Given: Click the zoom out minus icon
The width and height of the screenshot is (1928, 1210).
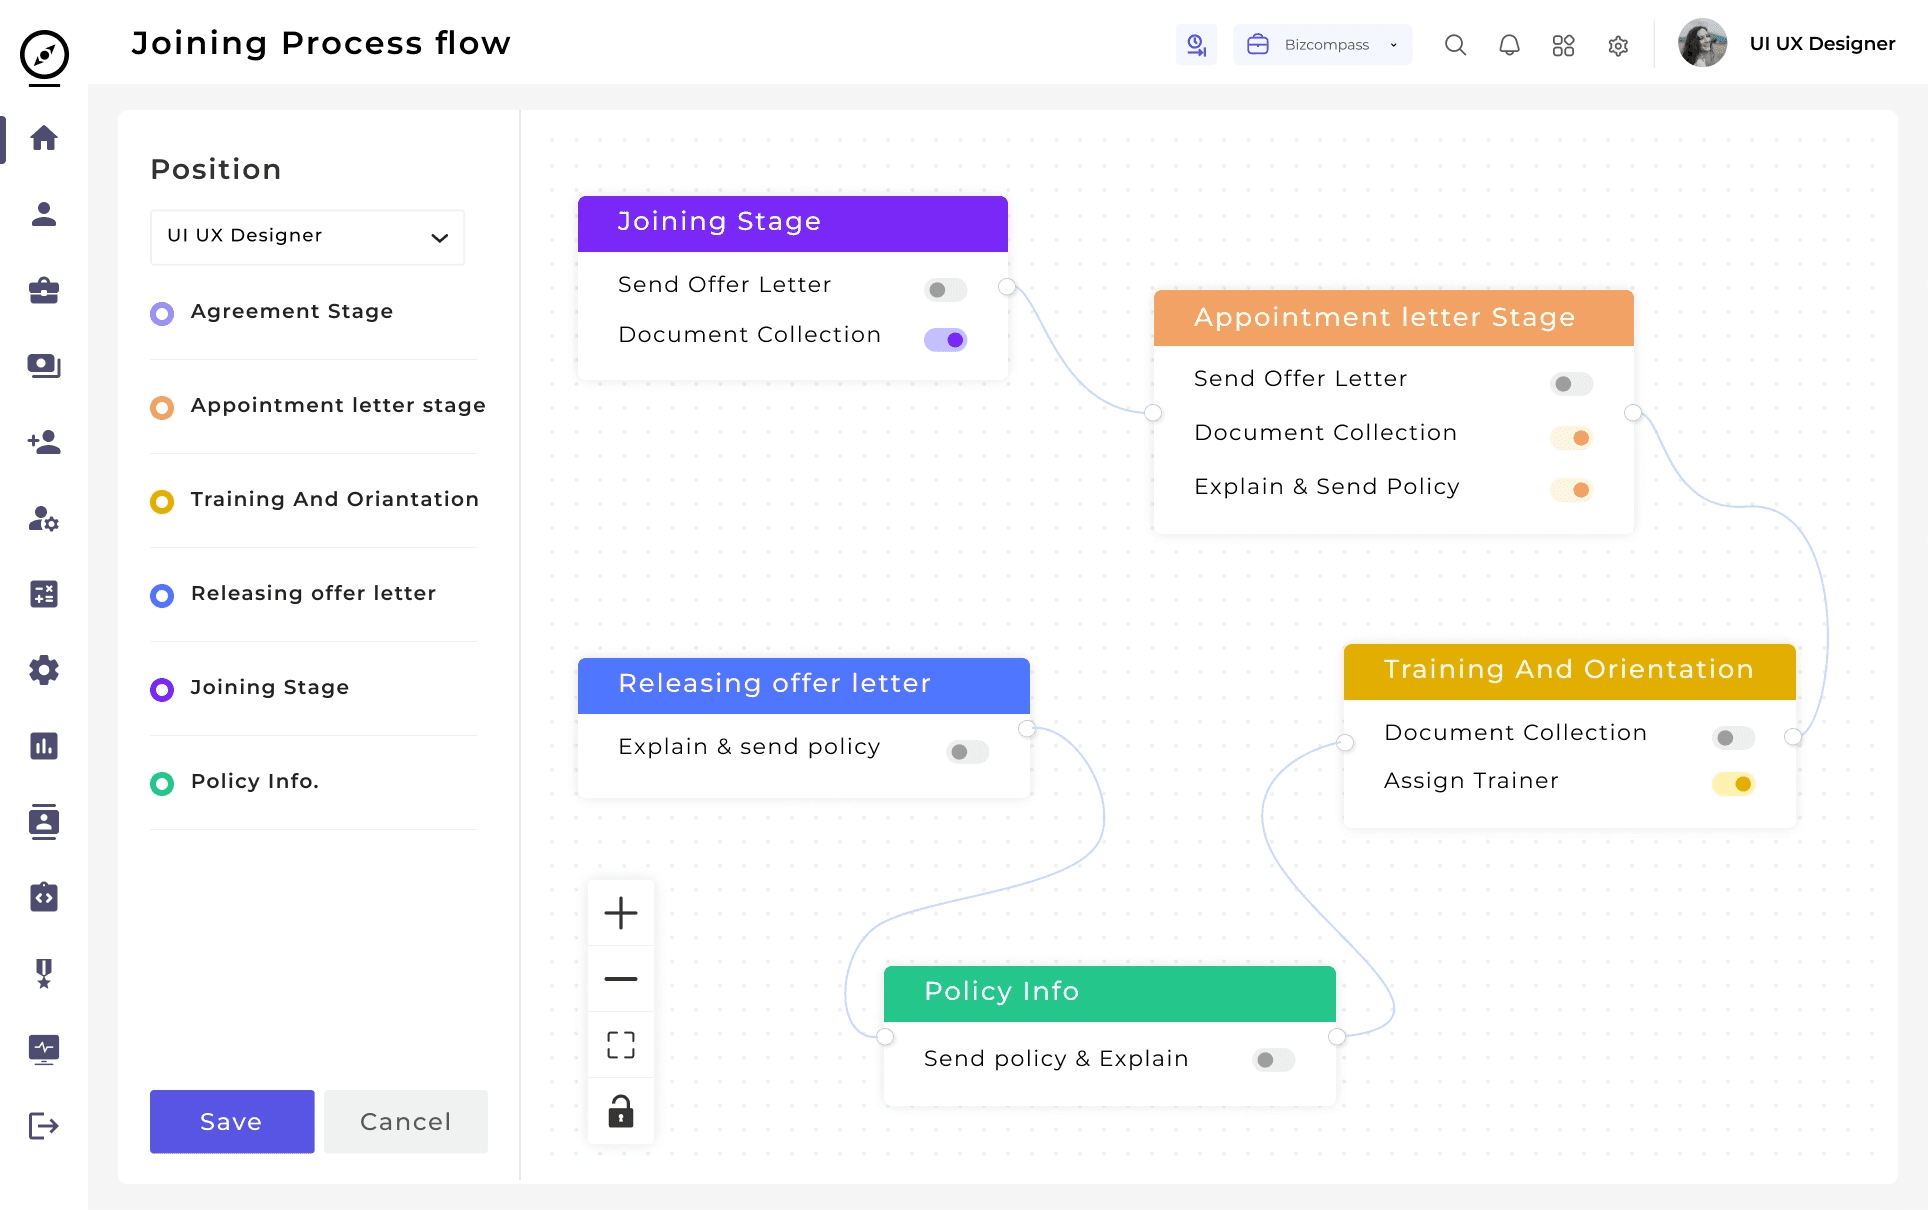Looking at the screenshot, I should [620, 979].
